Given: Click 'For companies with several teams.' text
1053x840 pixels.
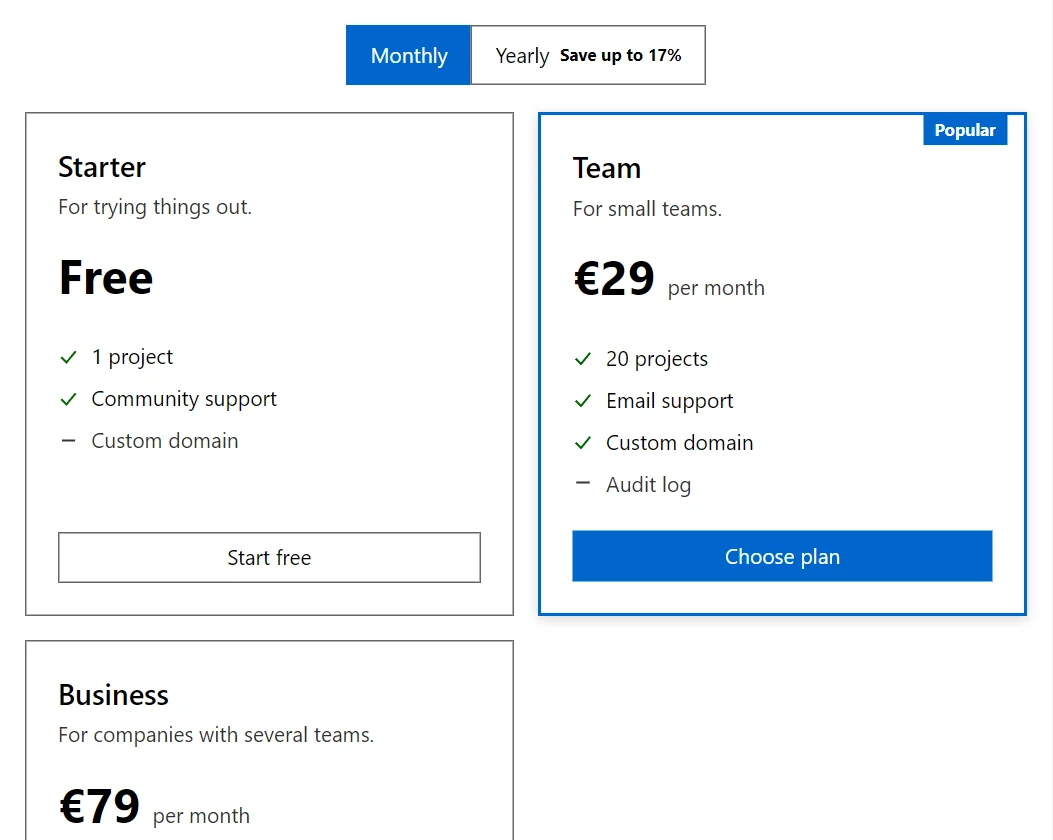Looking at the screenshot, I should (x=216, y=735).
